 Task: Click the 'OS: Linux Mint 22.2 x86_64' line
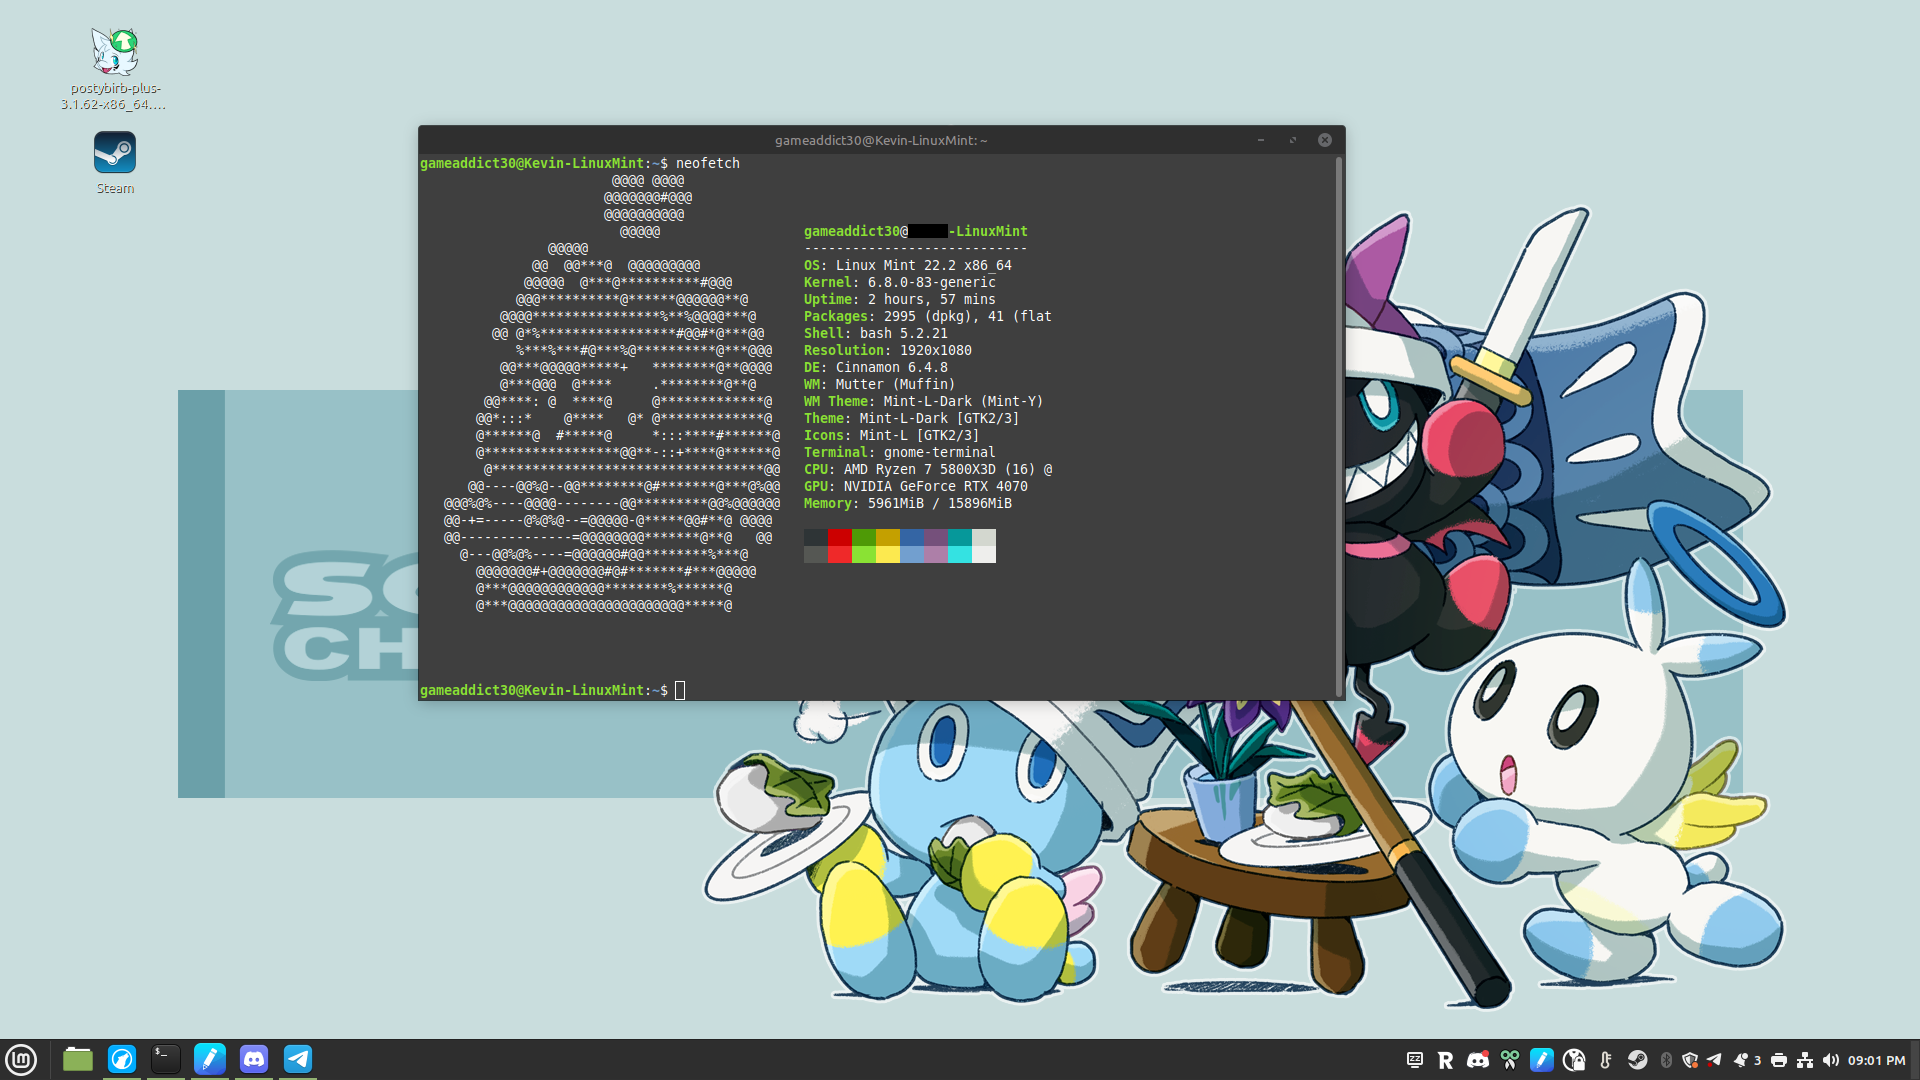[x=908, y=265]
